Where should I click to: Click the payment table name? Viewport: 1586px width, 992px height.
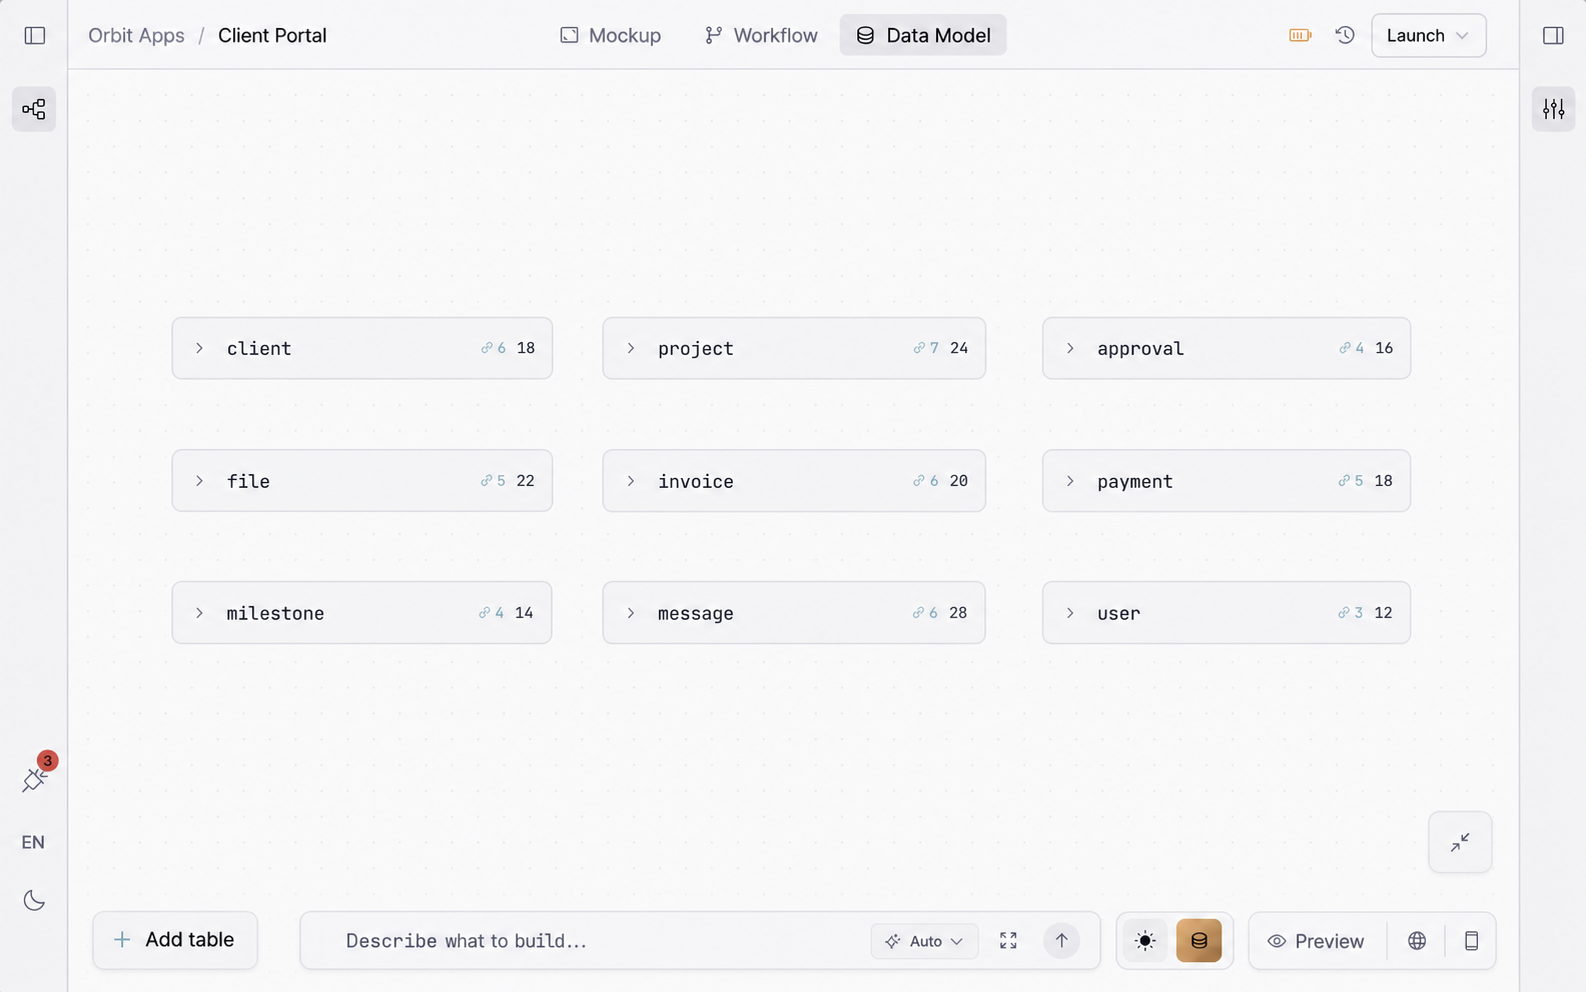(x=1135, y=482)
